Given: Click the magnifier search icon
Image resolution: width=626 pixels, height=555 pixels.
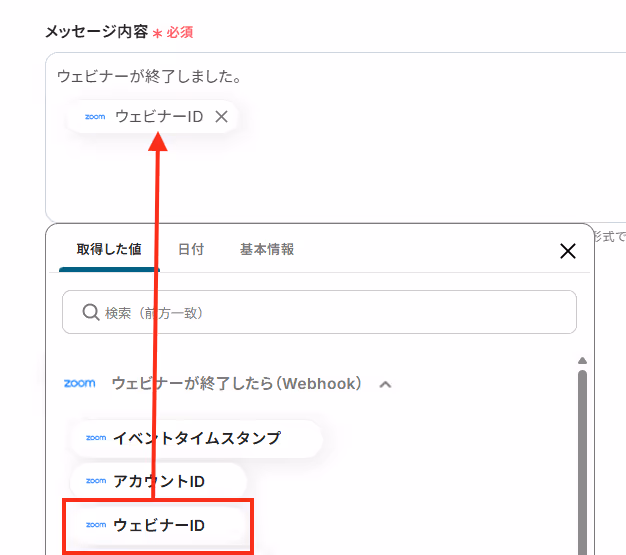Looking at the screenshot, I should point(91,312).
